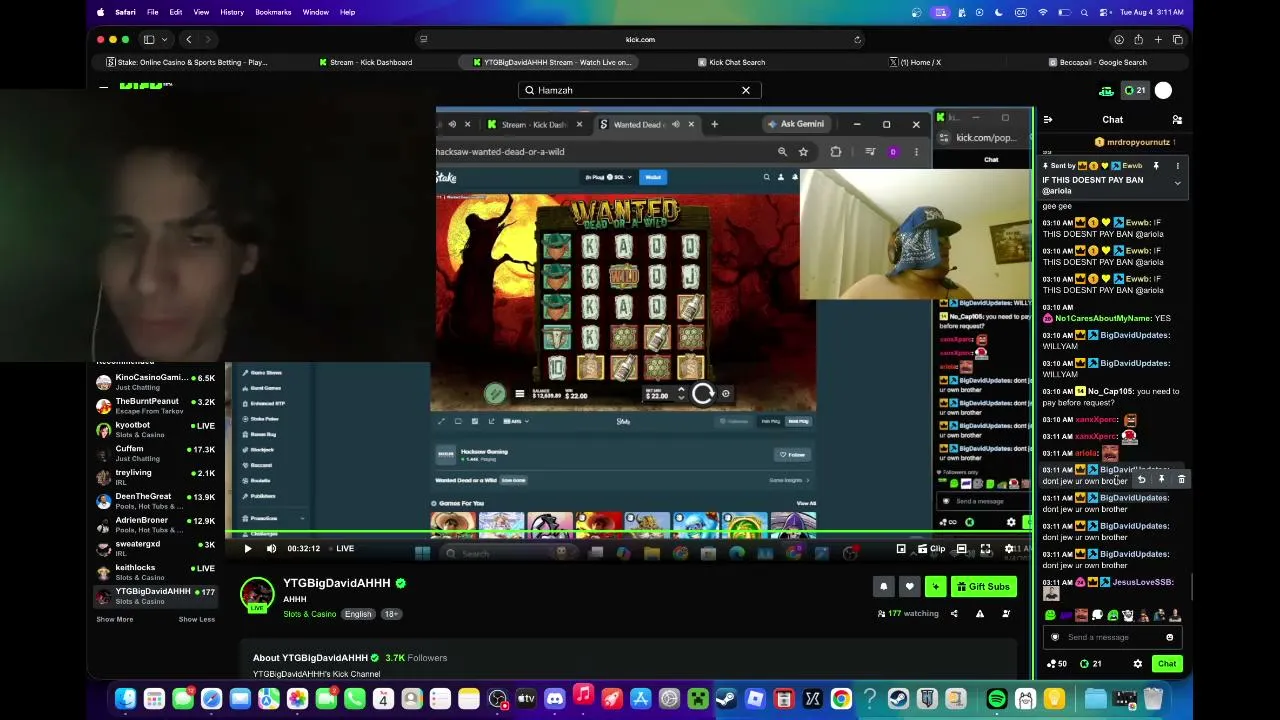Open macOS Control Center in menu bar
Viewport: 1280px width, 720px height.
[1104, 12]
